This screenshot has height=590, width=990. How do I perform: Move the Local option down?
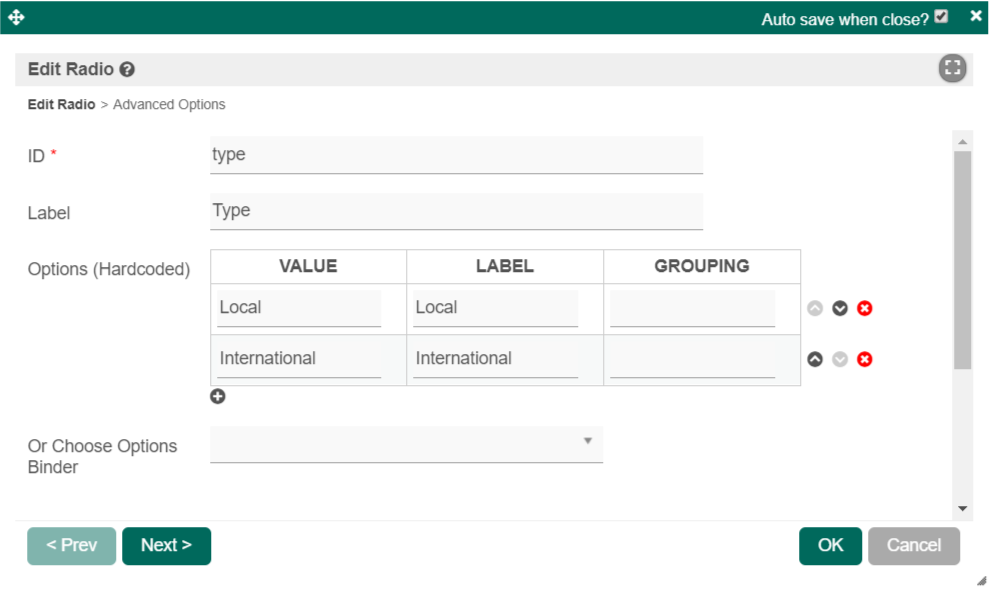(x=840, y=308)
